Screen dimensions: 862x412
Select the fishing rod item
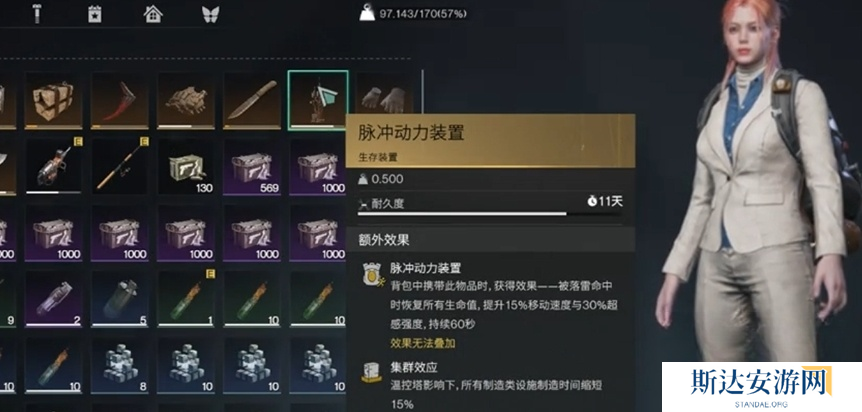click(x=120, y=166)
